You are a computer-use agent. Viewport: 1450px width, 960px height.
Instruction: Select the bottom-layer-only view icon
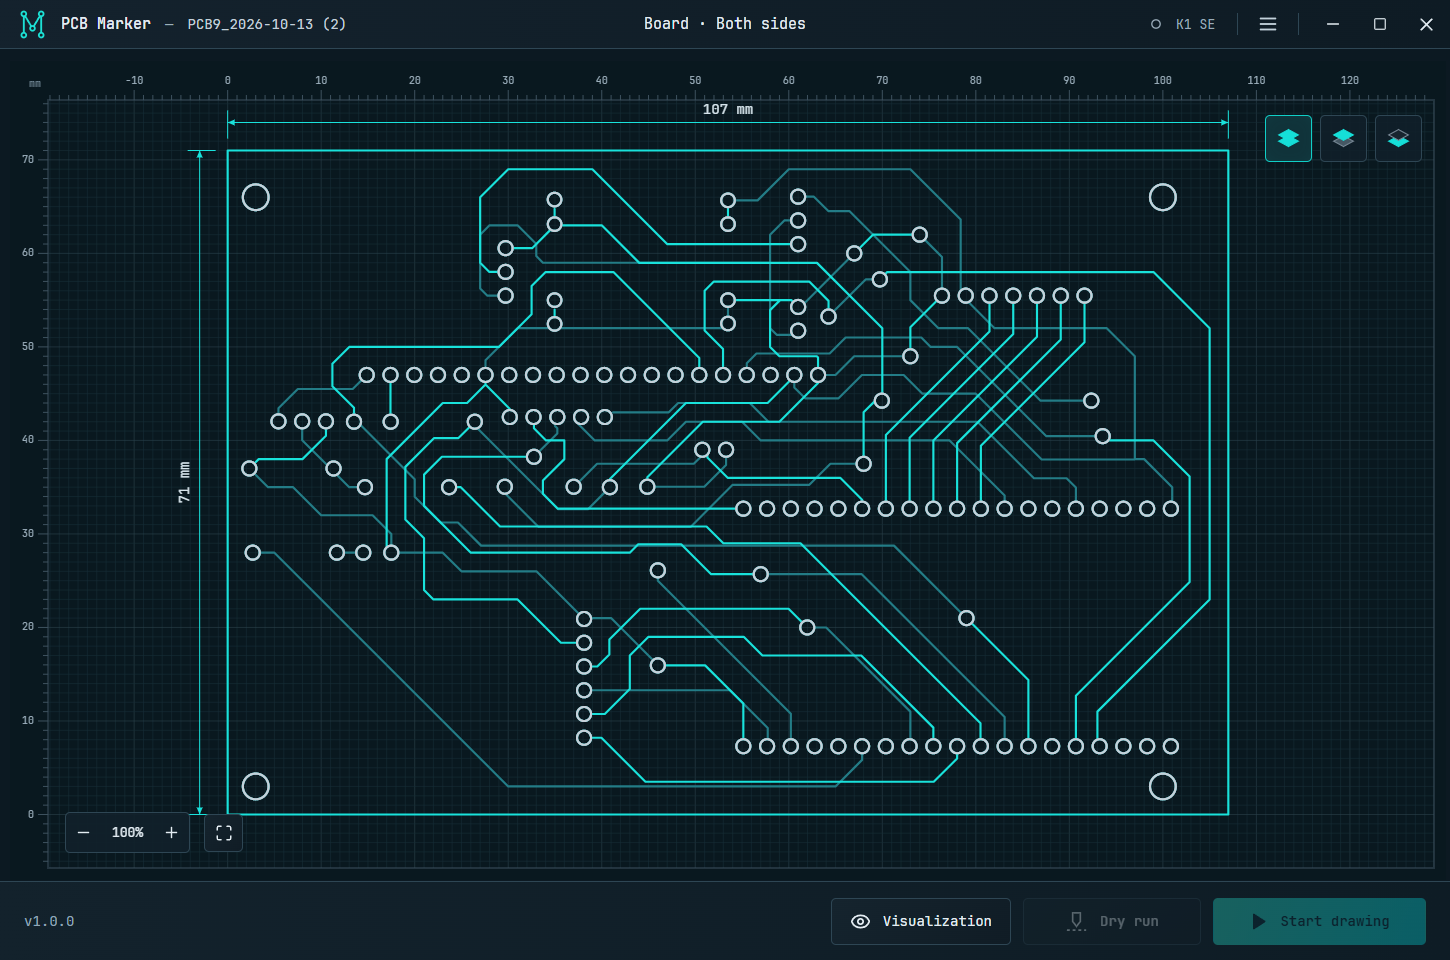point(1398,138)
